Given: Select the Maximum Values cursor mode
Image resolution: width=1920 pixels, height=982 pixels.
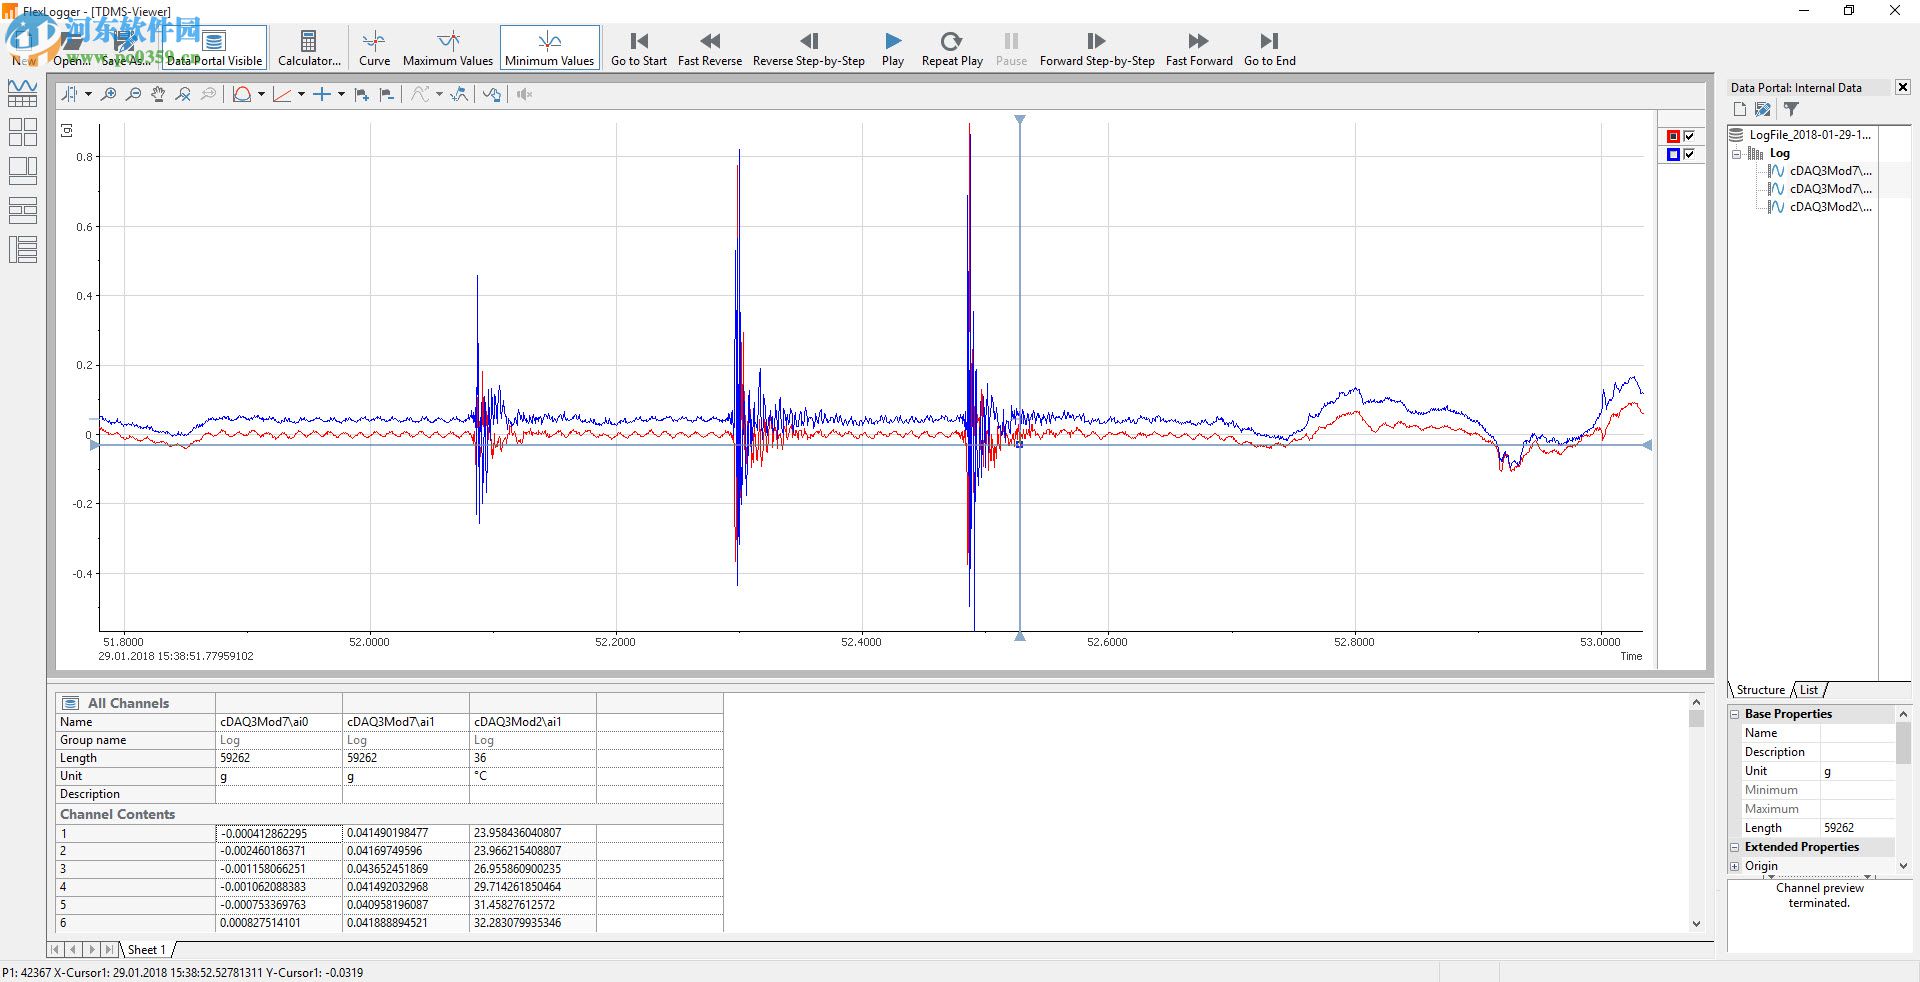Looking at the screenshot, I should coord(447,48).
